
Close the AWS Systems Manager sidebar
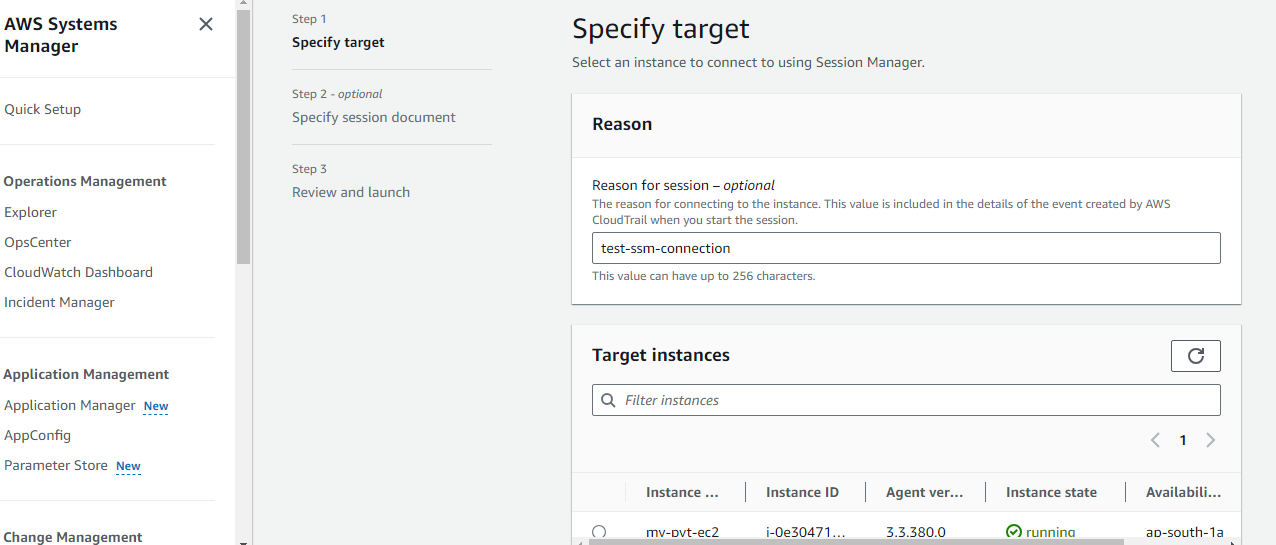[x=206, y=24]
